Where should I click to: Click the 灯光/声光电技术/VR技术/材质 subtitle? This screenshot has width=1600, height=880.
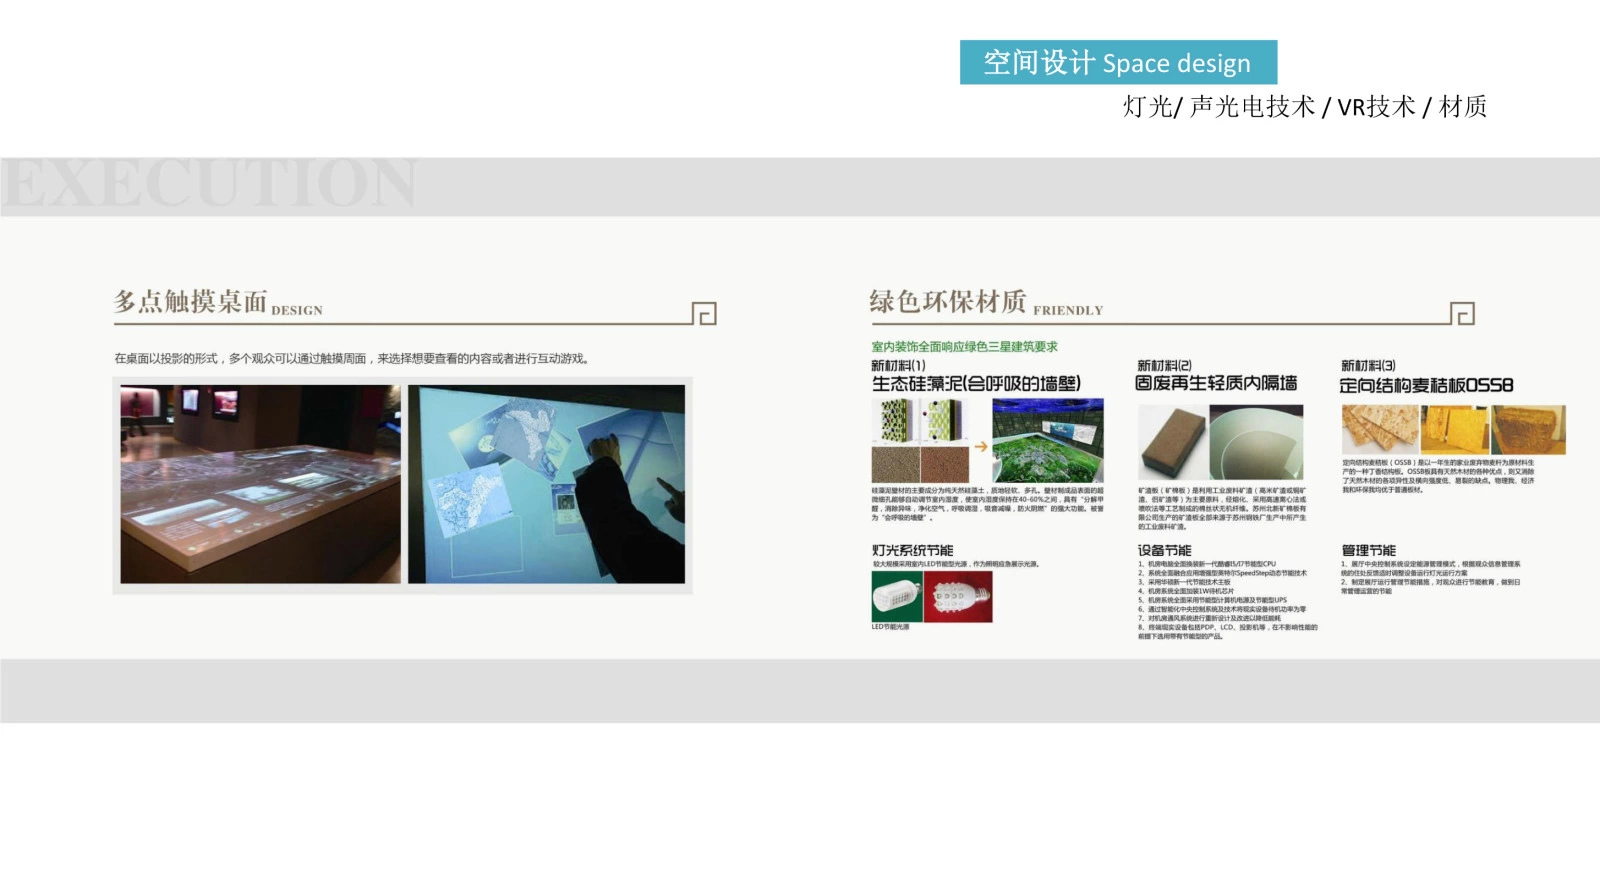[x=1304, y=107]
